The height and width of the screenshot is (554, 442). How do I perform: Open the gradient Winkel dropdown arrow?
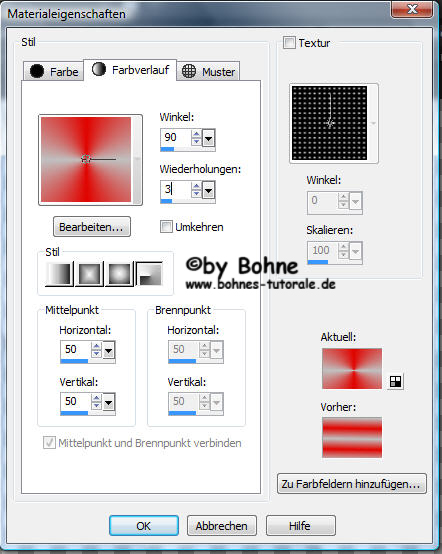209,138
